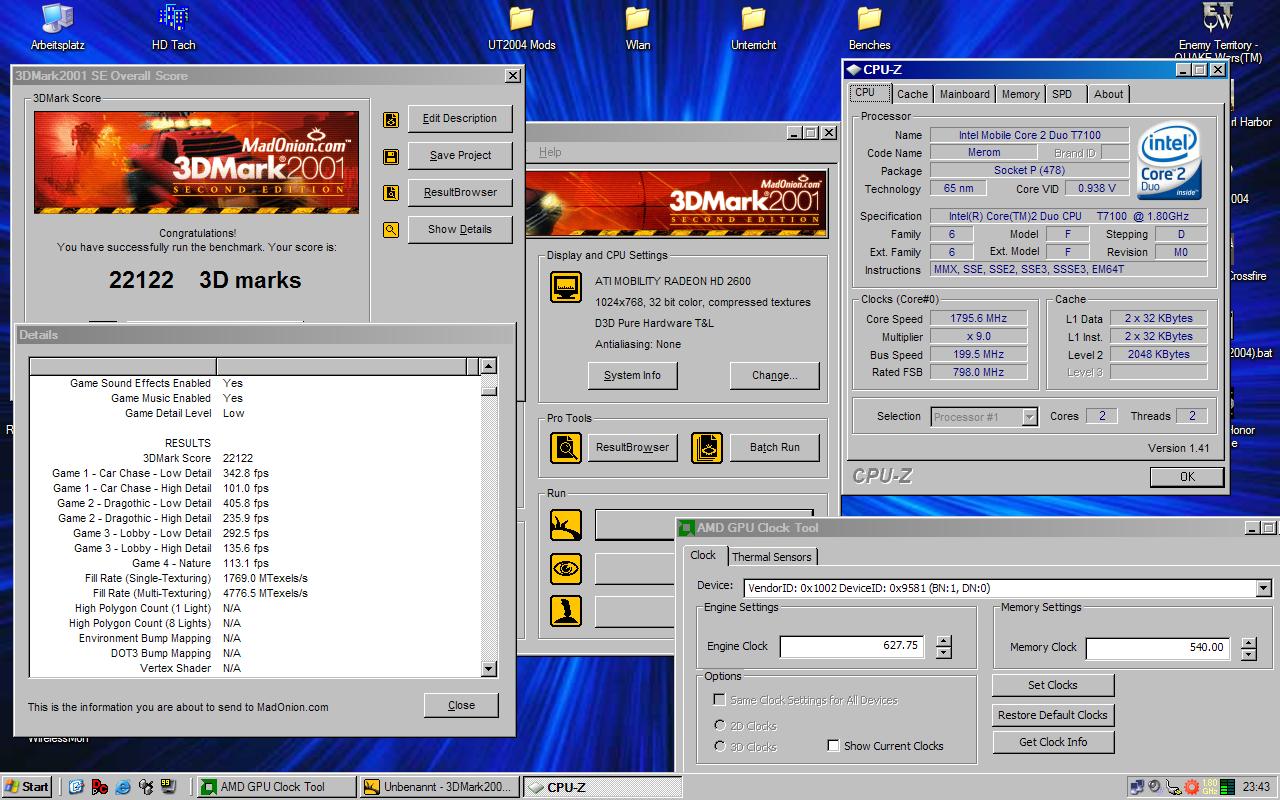The width and height of the screenshot is (1280, 800).
Task: Decrease Memory Clock with down arrow
Action: point(1248,654)
